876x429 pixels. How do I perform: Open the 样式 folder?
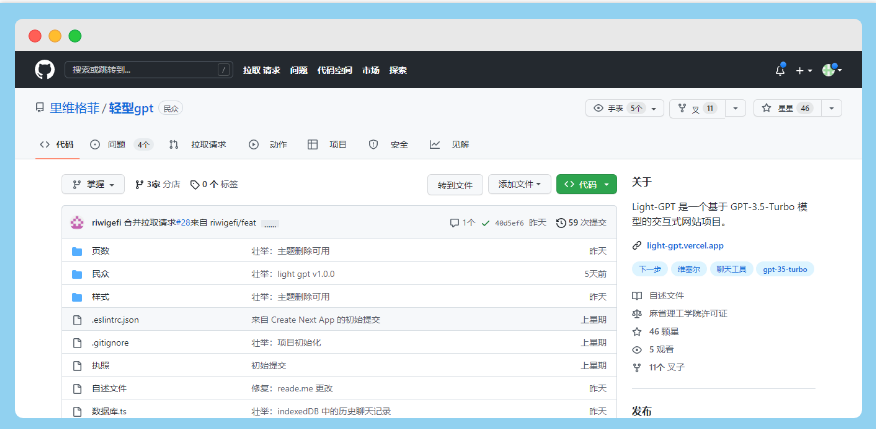click(x=101, y=297)
